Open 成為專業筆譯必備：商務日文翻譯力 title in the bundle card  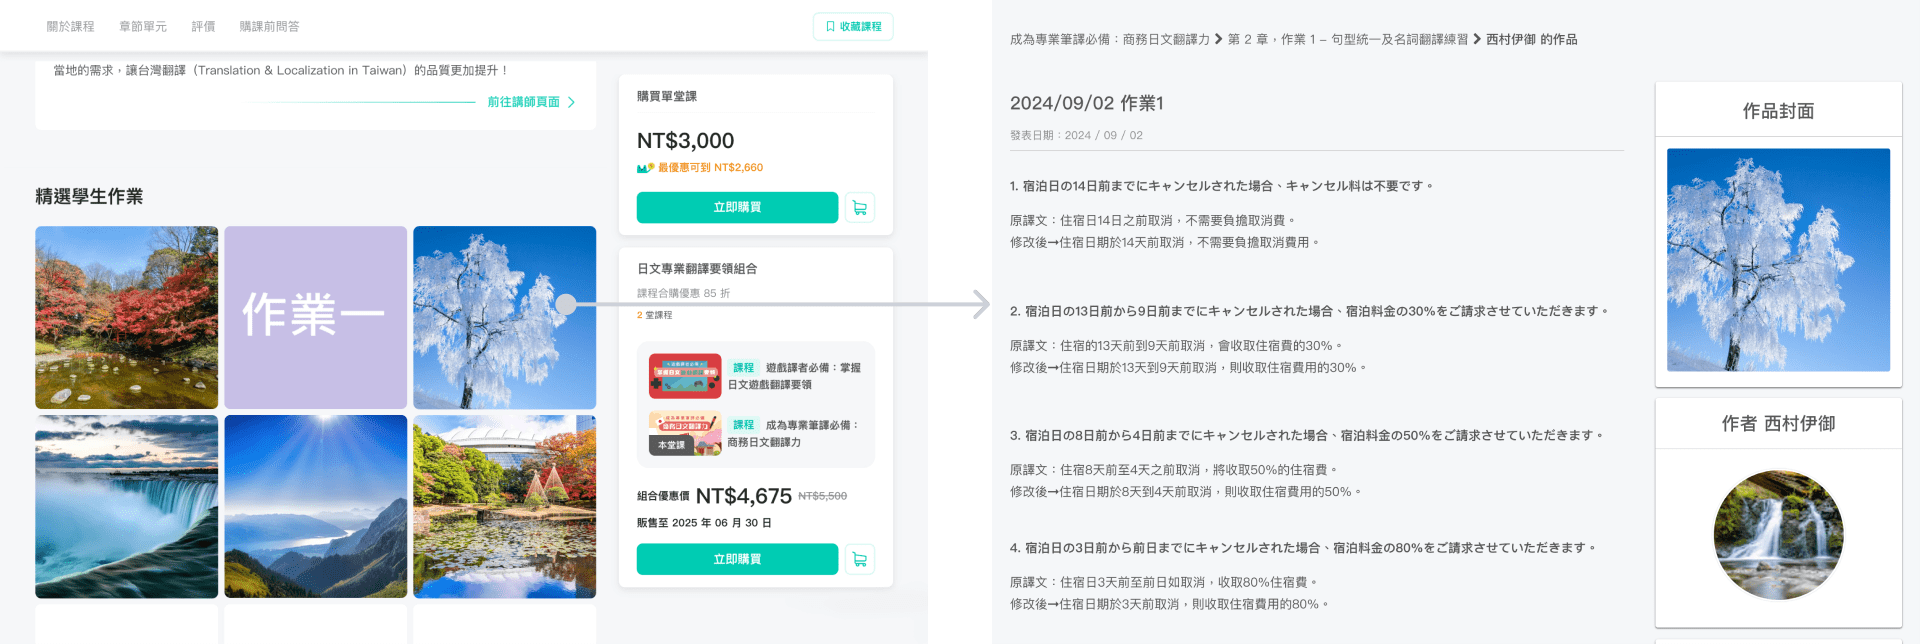point(794,433)
